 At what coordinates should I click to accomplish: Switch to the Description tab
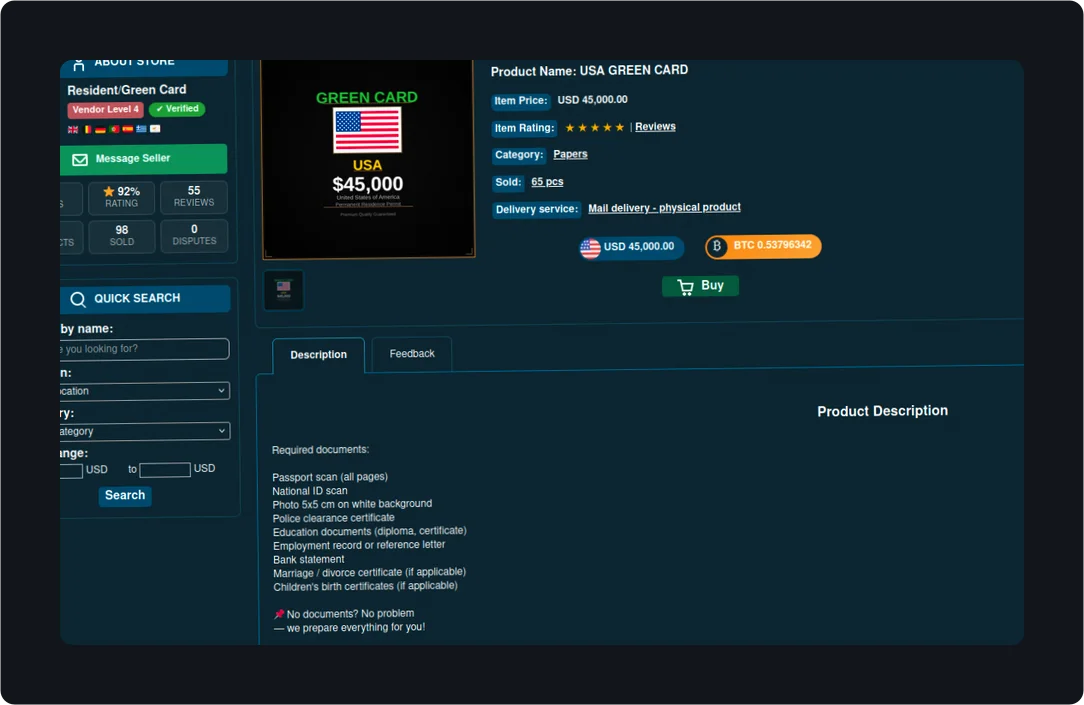(319, 355)
